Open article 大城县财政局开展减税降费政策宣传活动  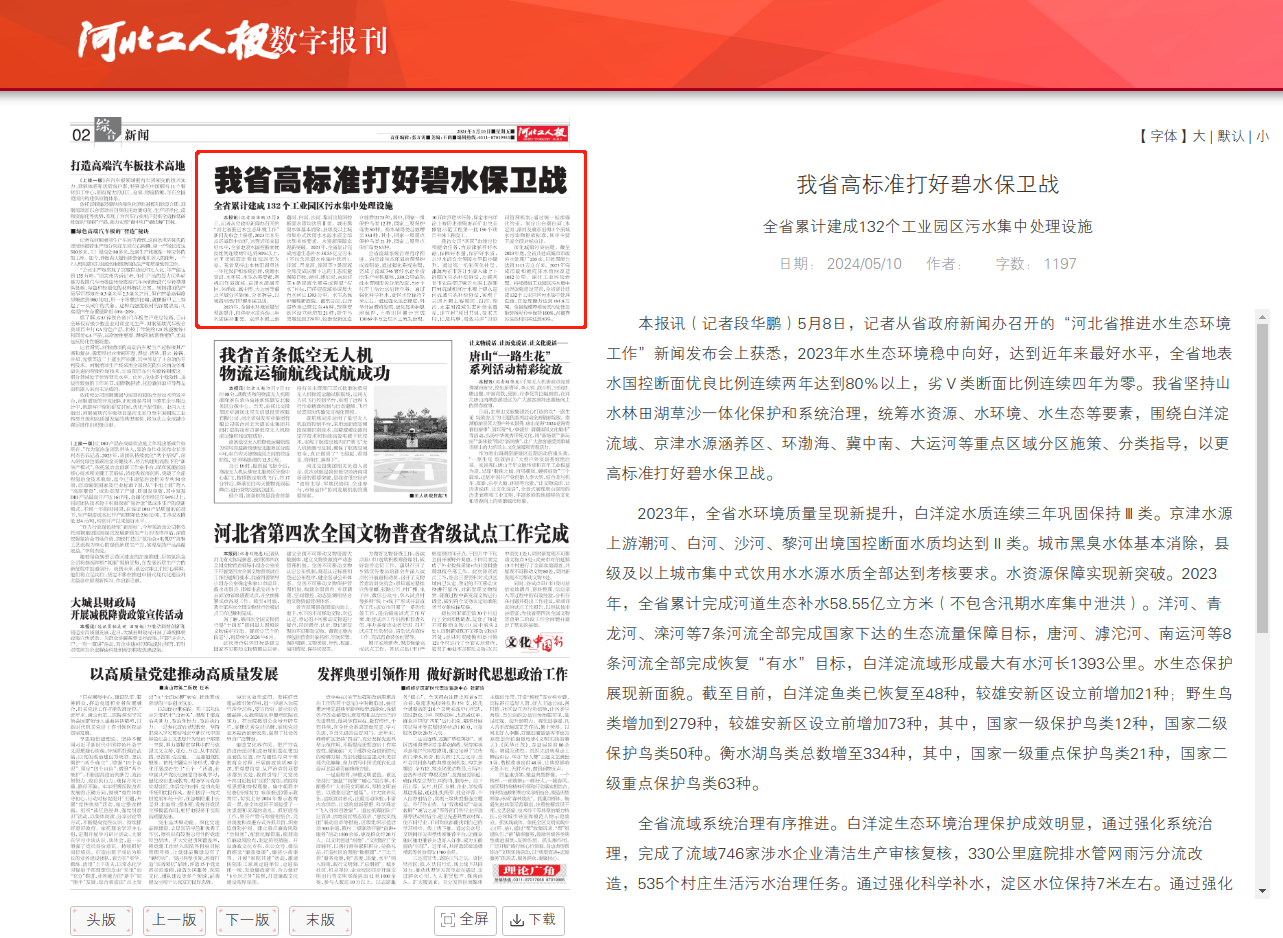pyautogui.click(x=128, y=608)
